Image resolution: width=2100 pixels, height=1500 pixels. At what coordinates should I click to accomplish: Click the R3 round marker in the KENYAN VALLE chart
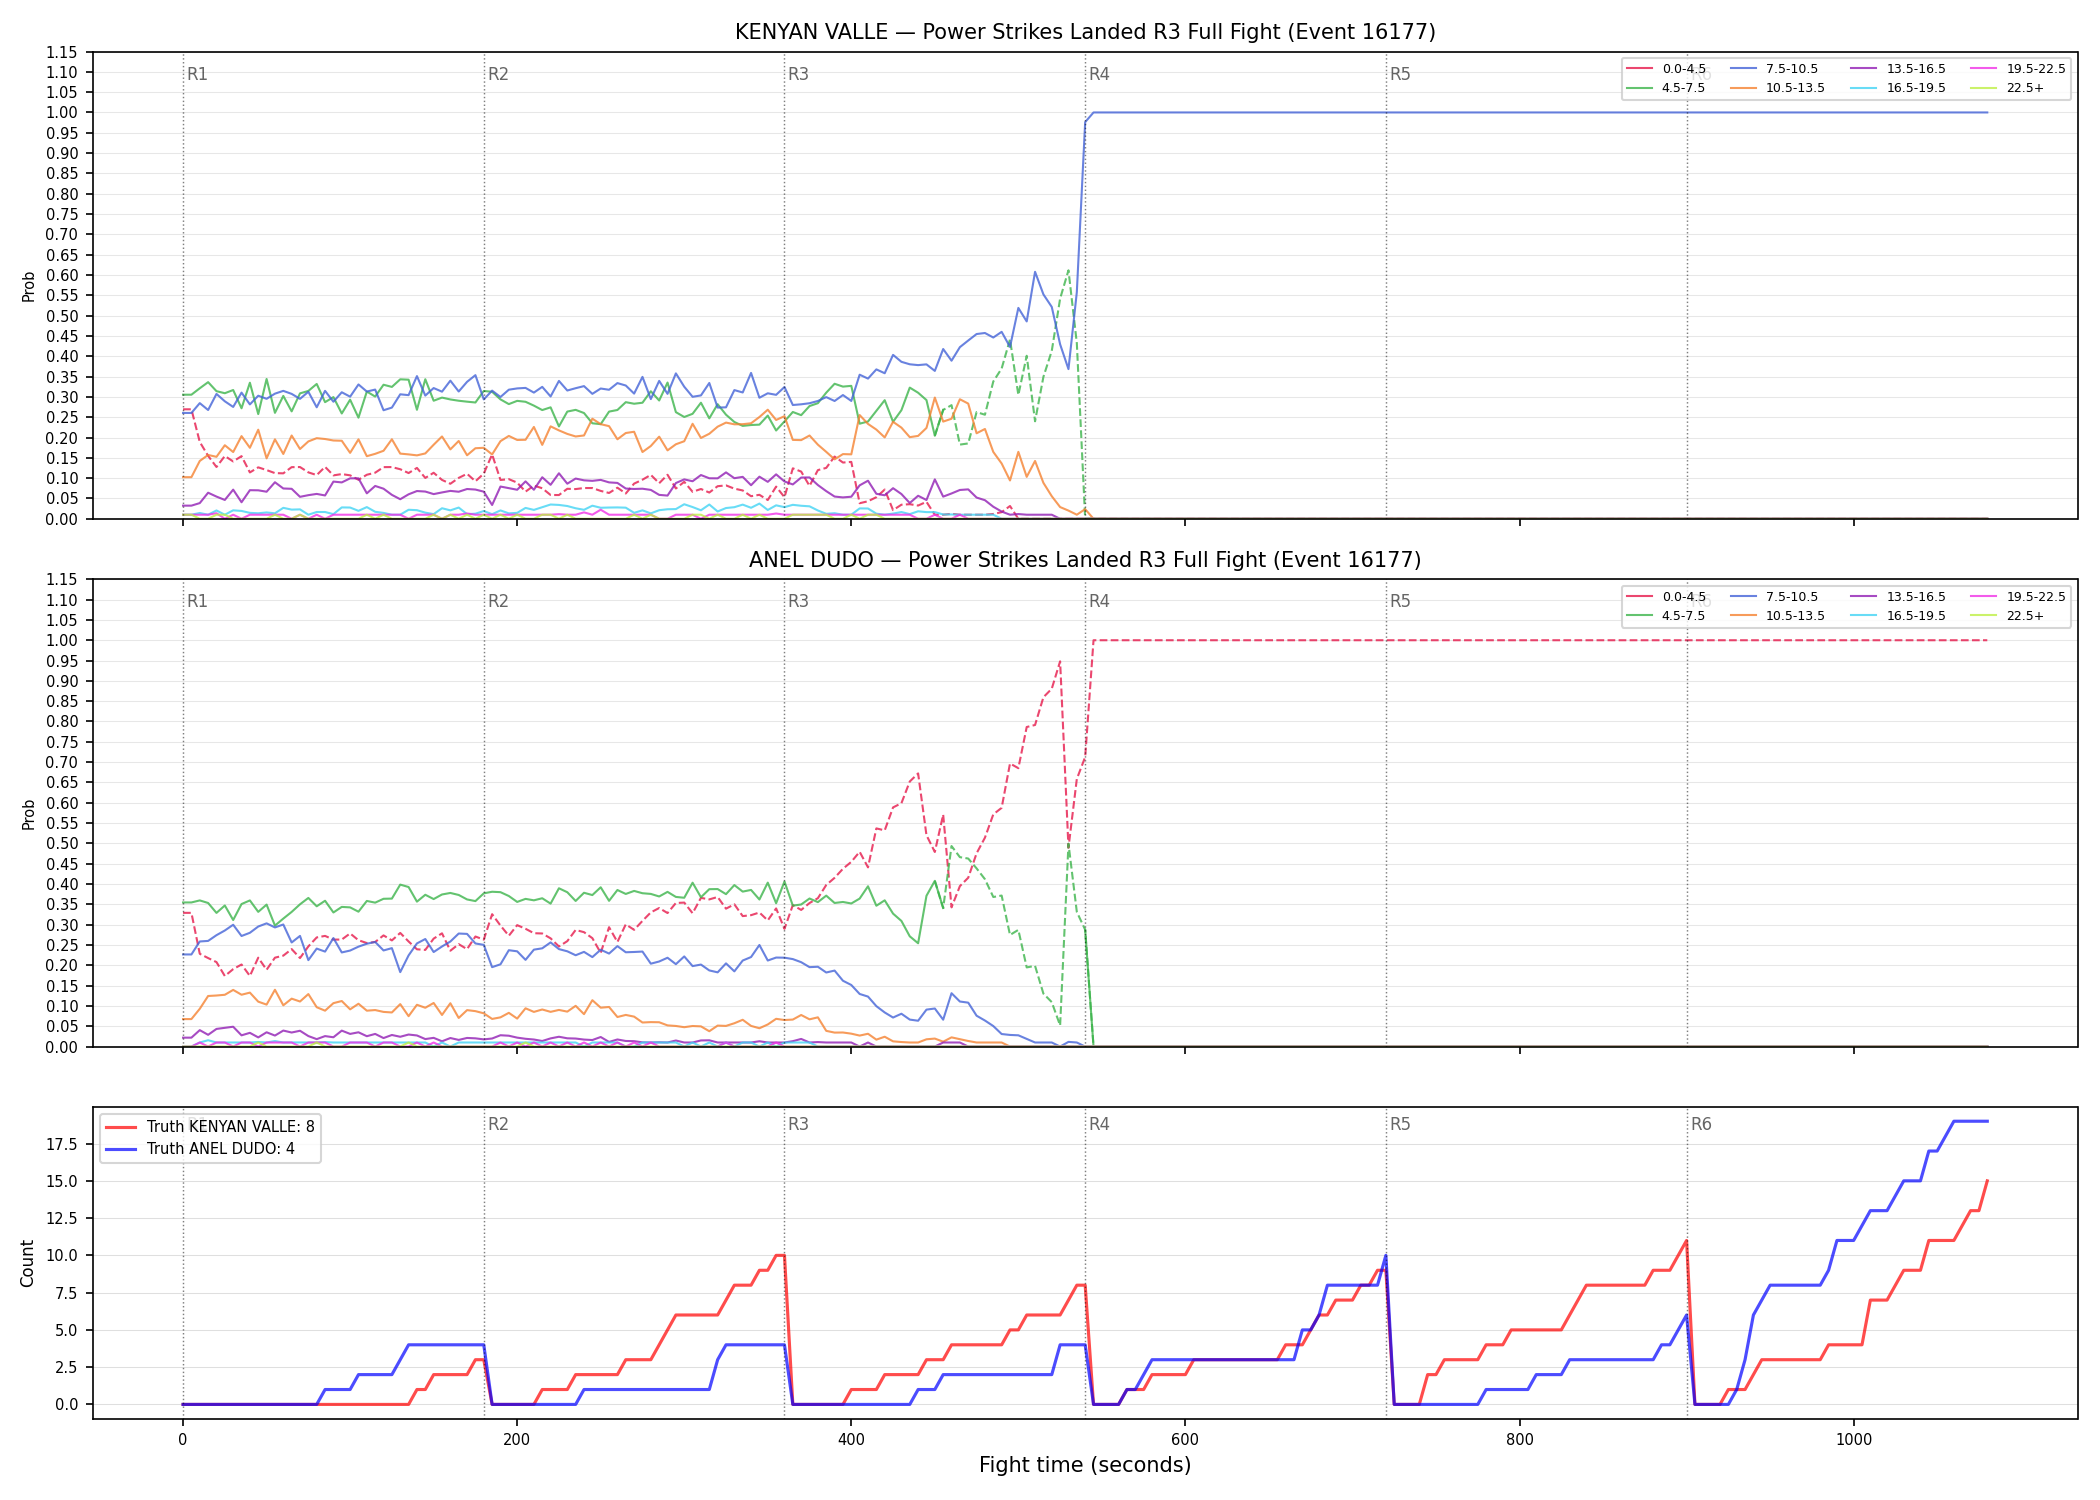coord(798,74)
